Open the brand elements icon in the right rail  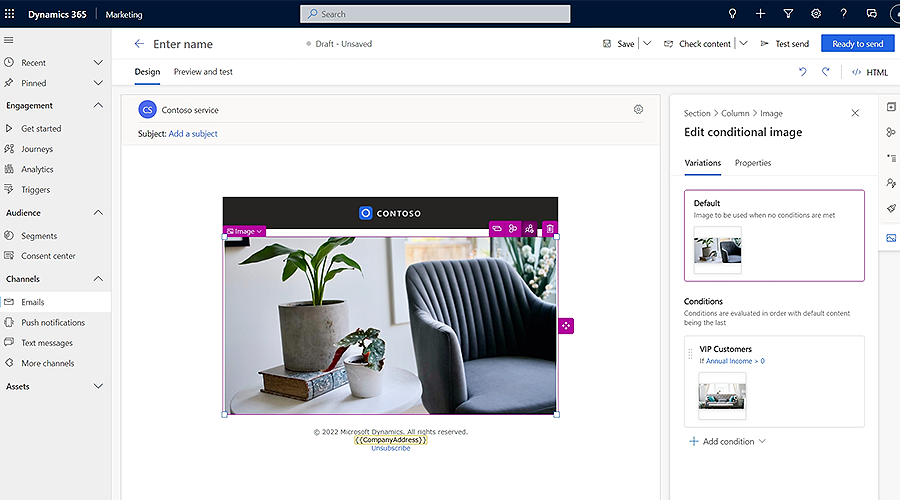[891, 132]
